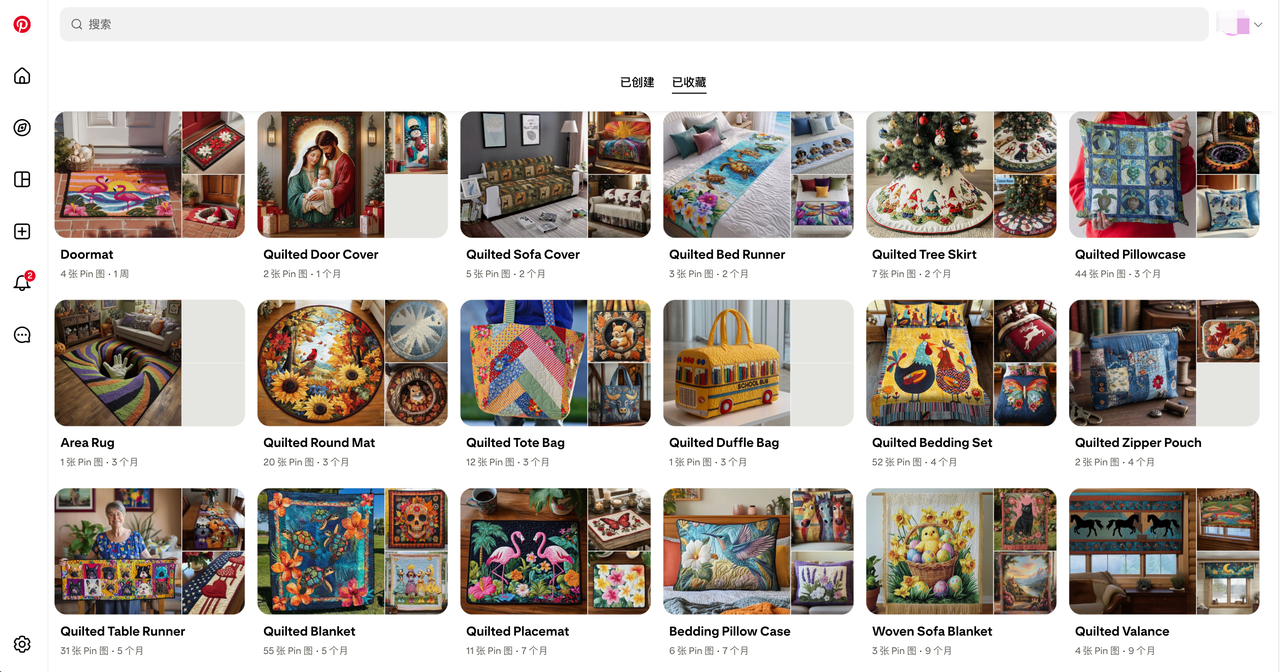1280x672 pixels.
Task: Open the Quilted Tree Skirt board cover
Action: click(x=961, y=174)
